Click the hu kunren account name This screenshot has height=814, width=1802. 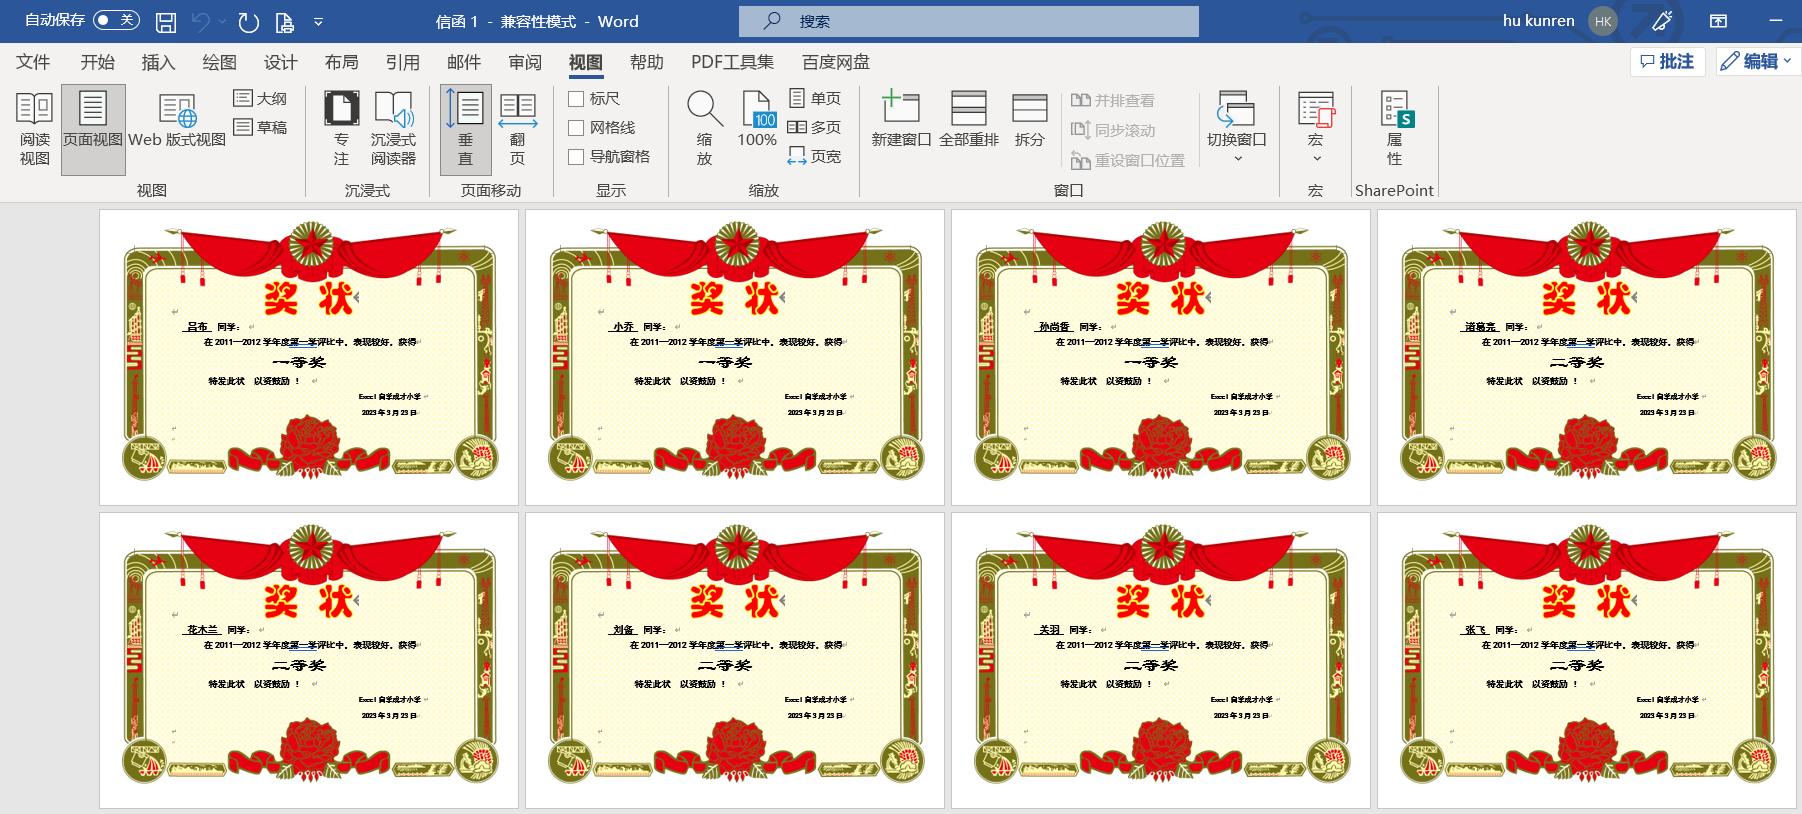(x=1538, y=21)
